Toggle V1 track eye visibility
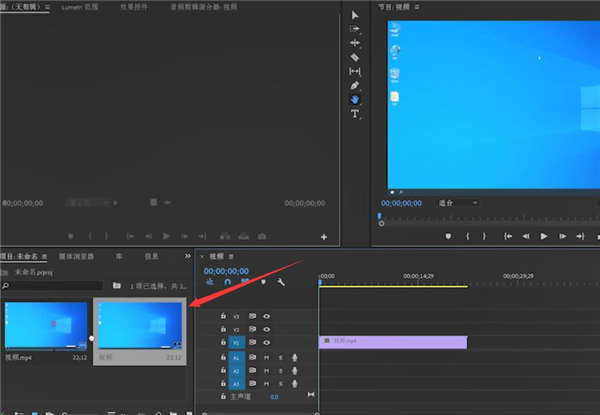 [x=266, y=342]
